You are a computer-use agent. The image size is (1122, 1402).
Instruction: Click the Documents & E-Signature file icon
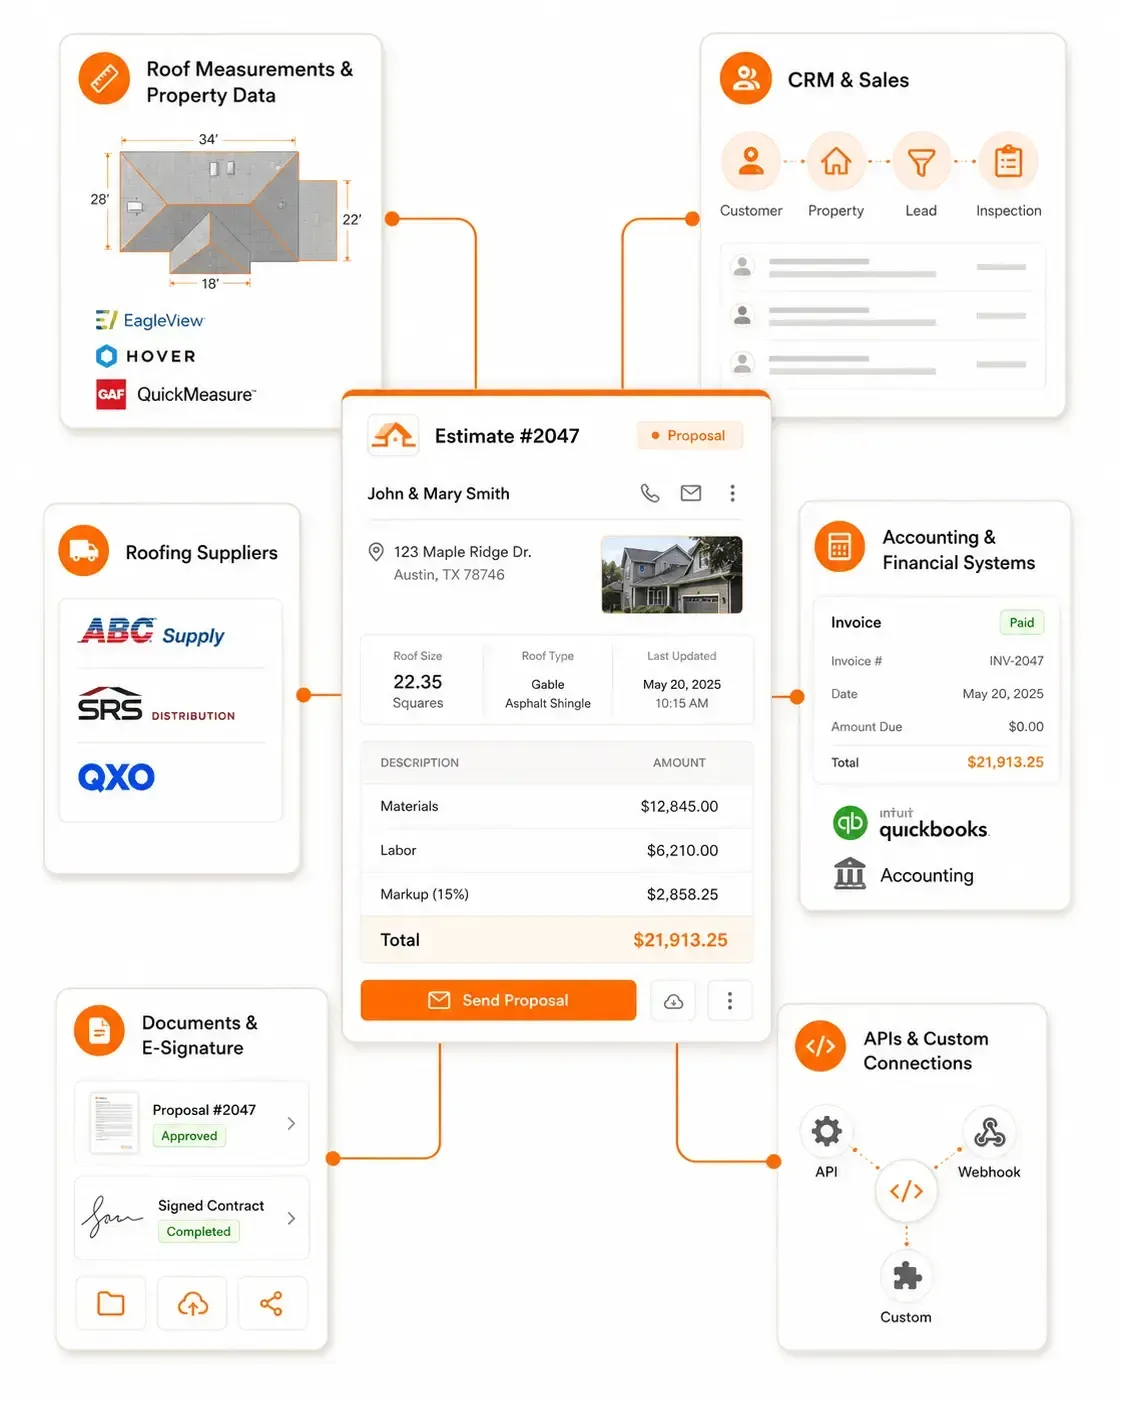[x=100, y=1031]
